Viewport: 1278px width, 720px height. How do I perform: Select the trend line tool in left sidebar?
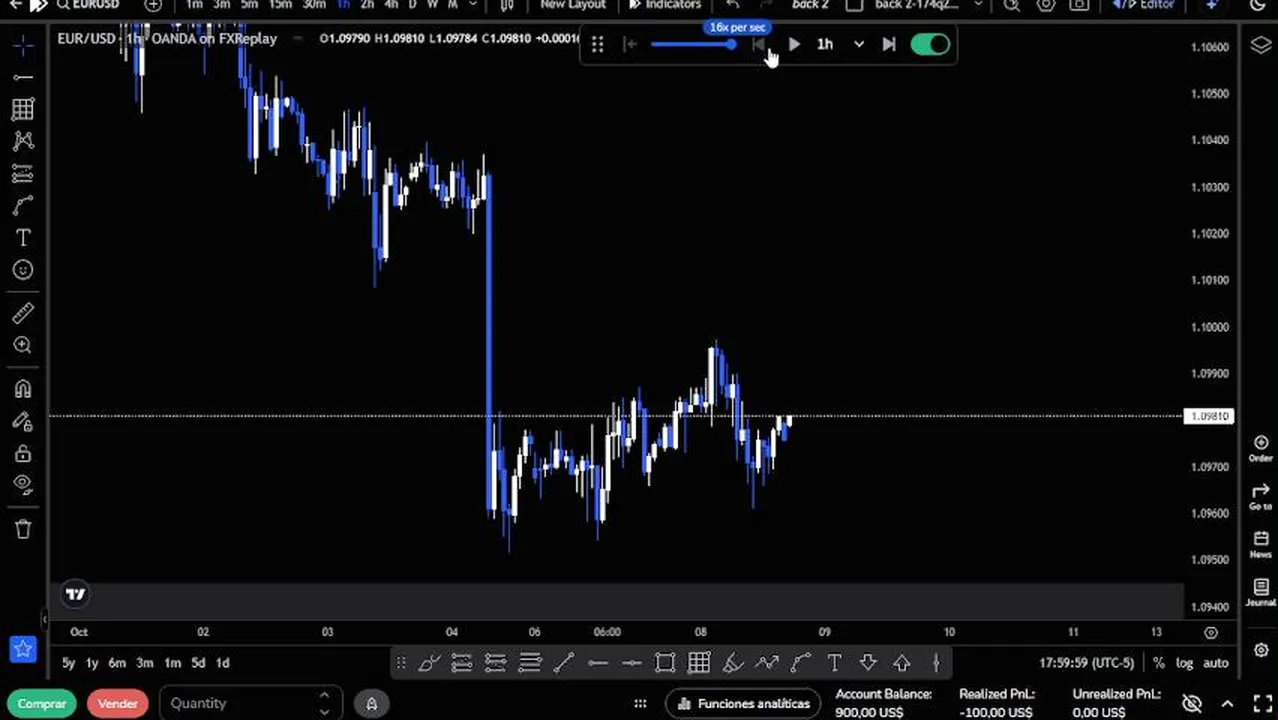coord(23,77)
